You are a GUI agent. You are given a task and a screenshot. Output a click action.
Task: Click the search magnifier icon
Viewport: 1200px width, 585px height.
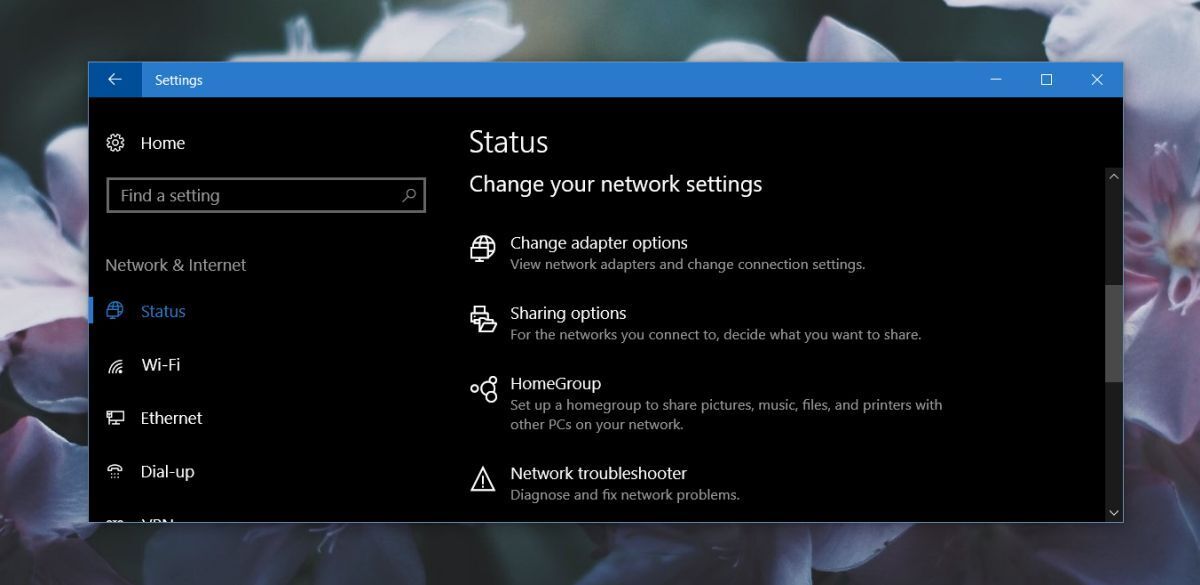[x=409, y=196]
